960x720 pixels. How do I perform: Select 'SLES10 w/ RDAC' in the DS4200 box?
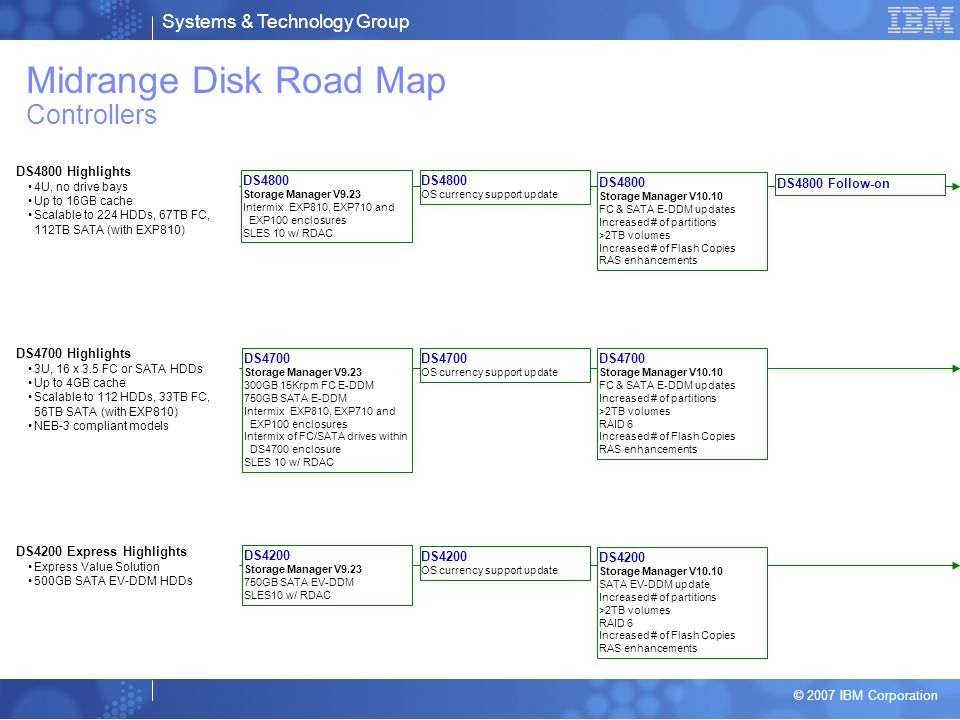[x=287, y=595]
